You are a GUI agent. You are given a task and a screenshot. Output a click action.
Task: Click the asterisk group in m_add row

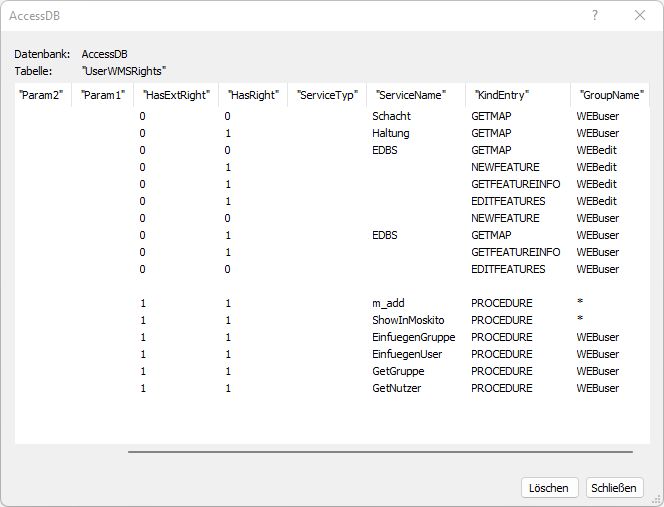pos(580,302)
